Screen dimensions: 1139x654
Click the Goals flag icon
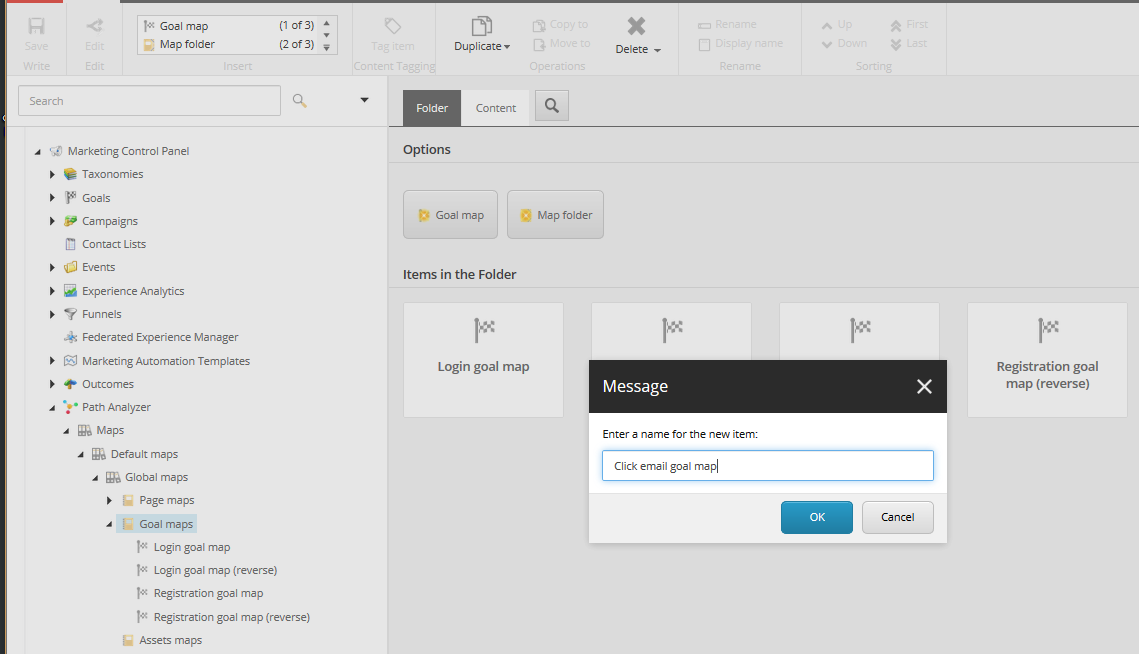[70, 198]
